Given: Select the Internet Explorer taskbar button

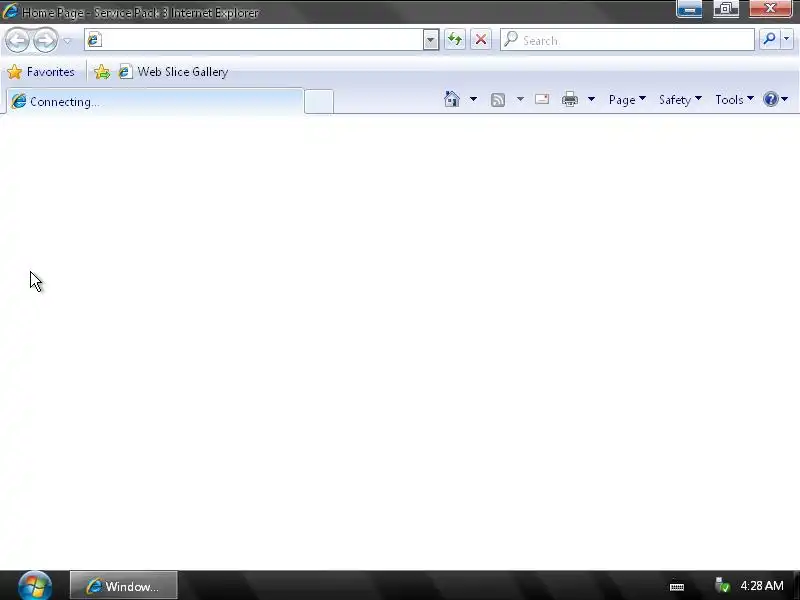Looking at the screenshot, I should (123, 586).
